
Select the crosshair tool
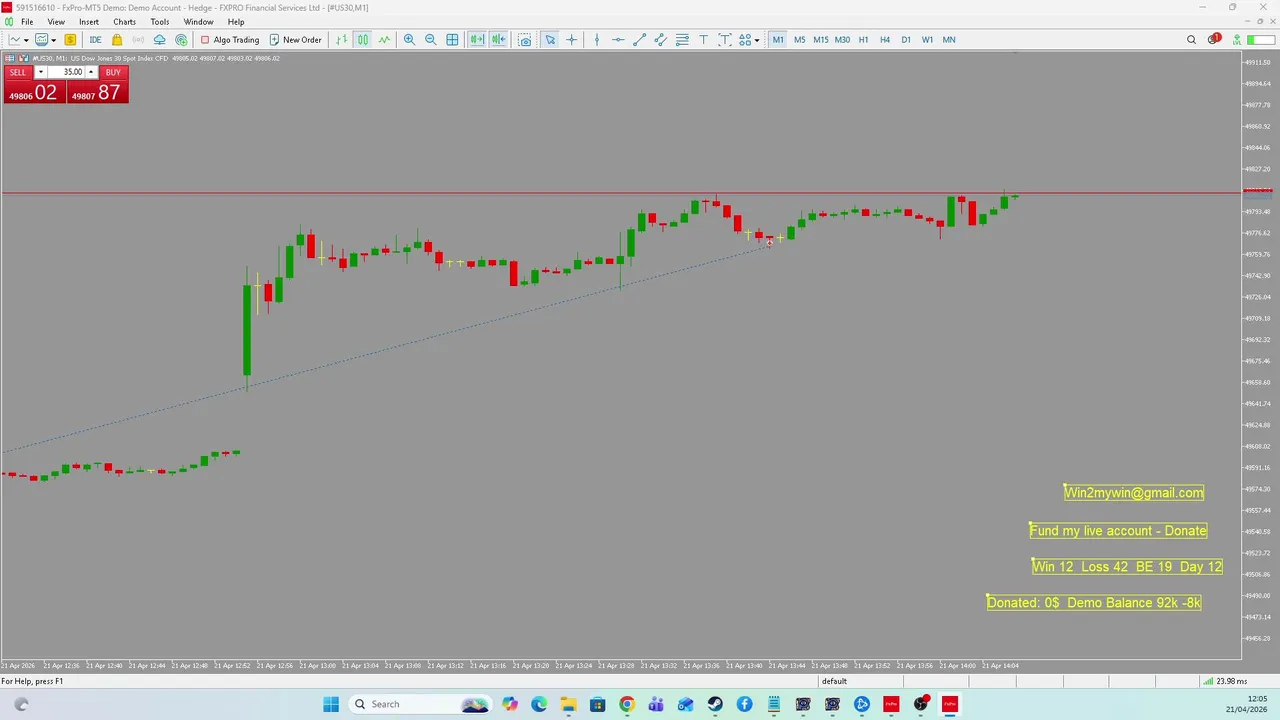tap(572, 40)
